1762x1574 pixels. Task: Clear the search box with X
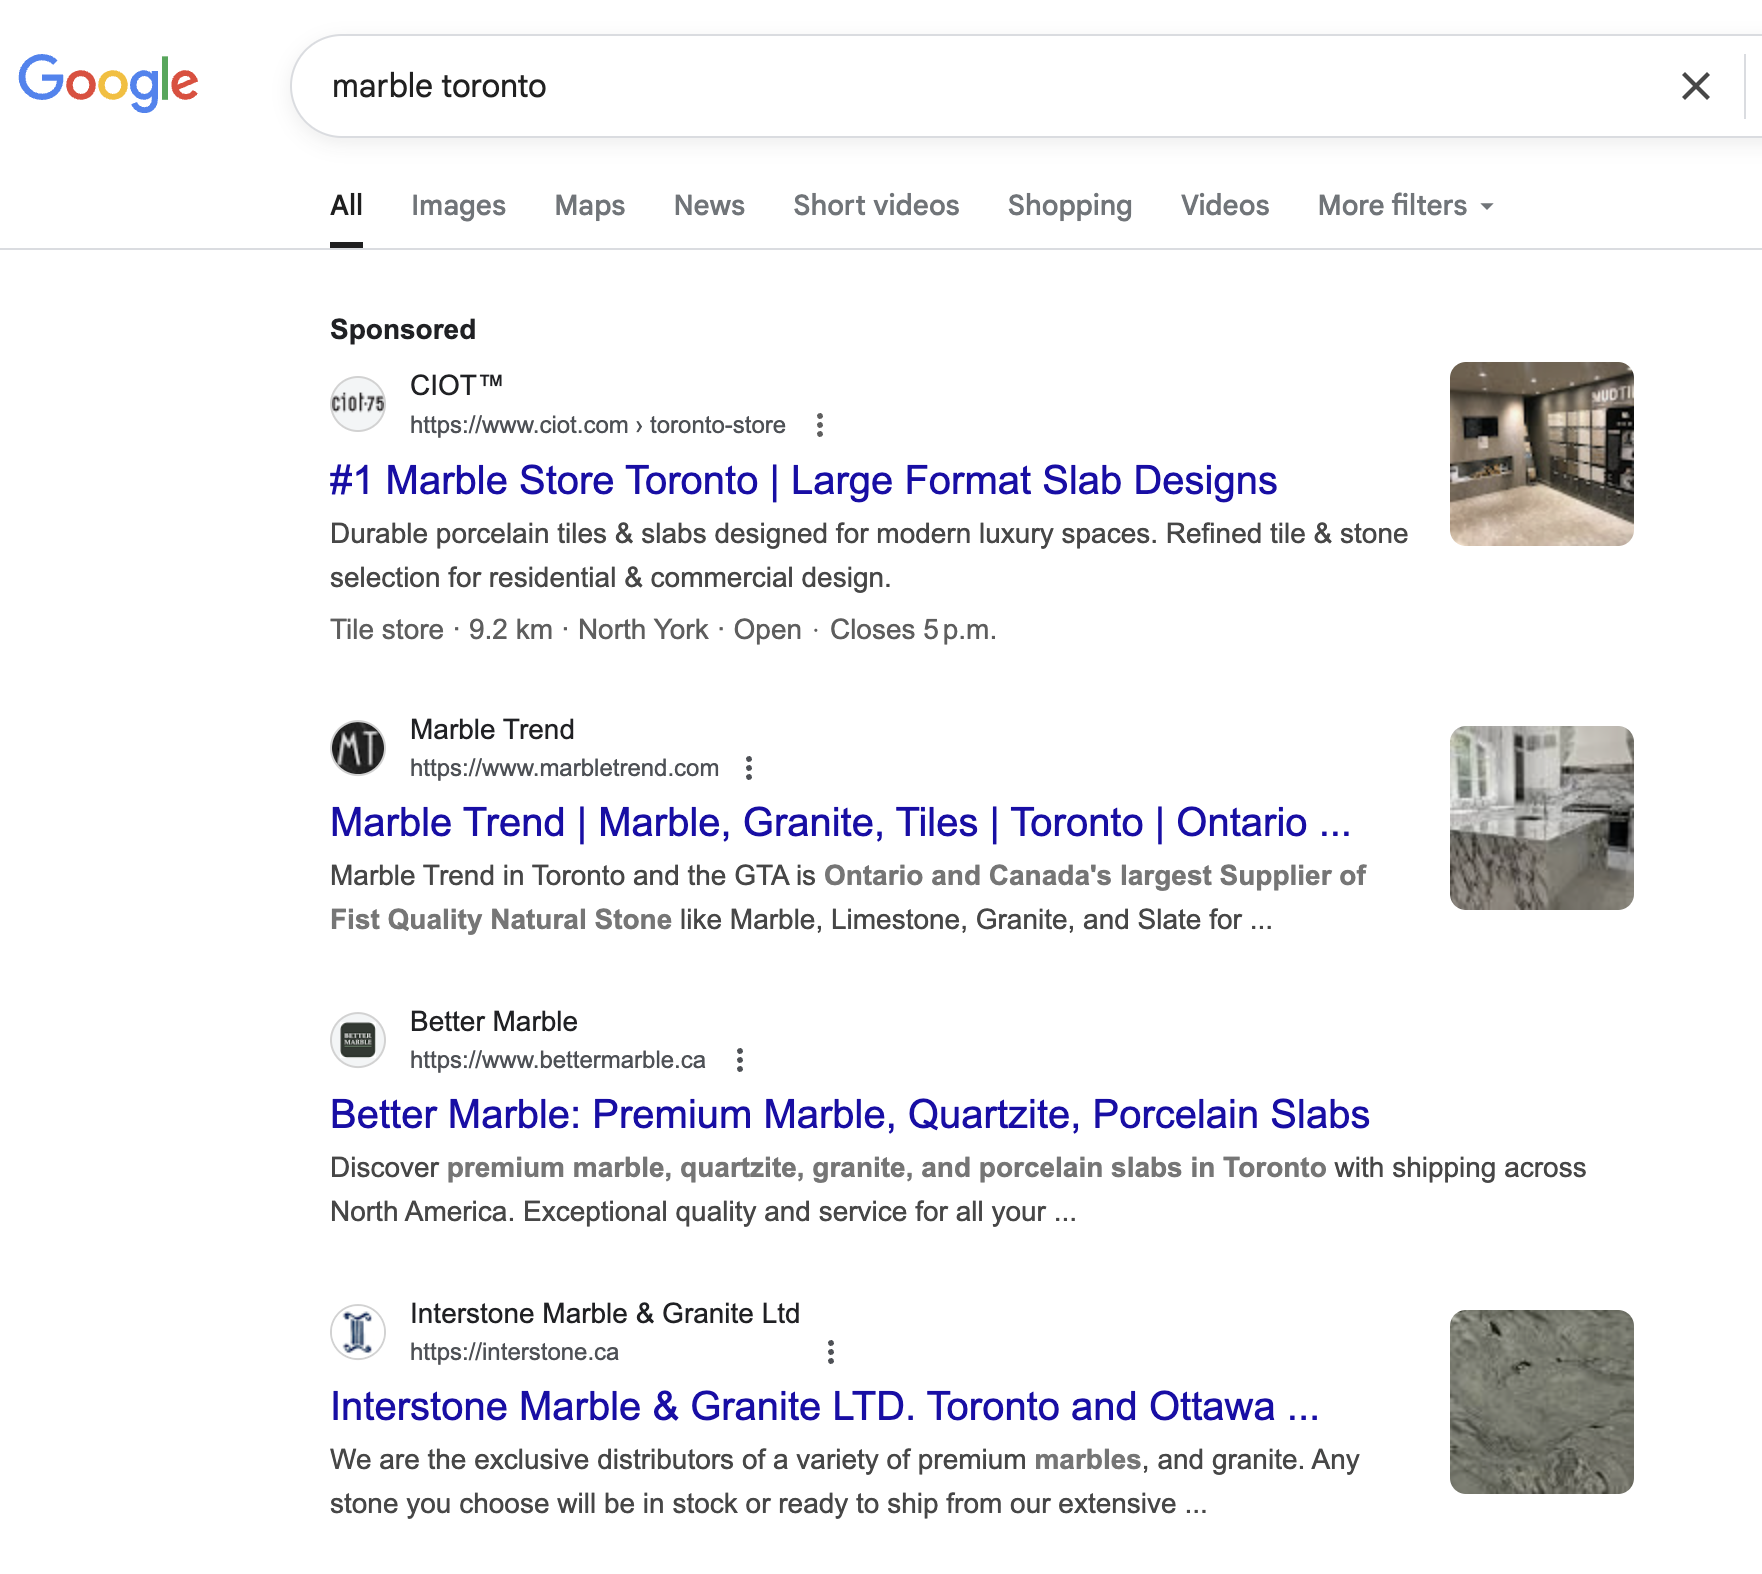click(x=1695, y=86)
